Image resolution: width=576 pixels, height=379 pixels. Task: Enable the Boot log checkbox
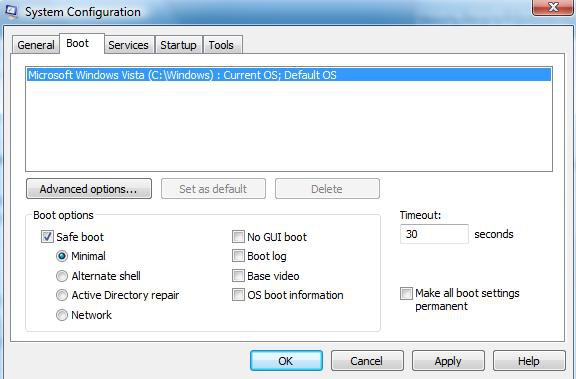[238, 256]
